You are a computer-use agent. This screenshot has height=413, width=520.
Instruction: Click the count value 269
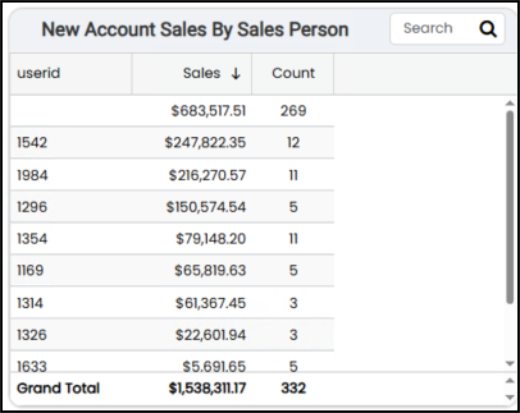[x=293, y=111]
